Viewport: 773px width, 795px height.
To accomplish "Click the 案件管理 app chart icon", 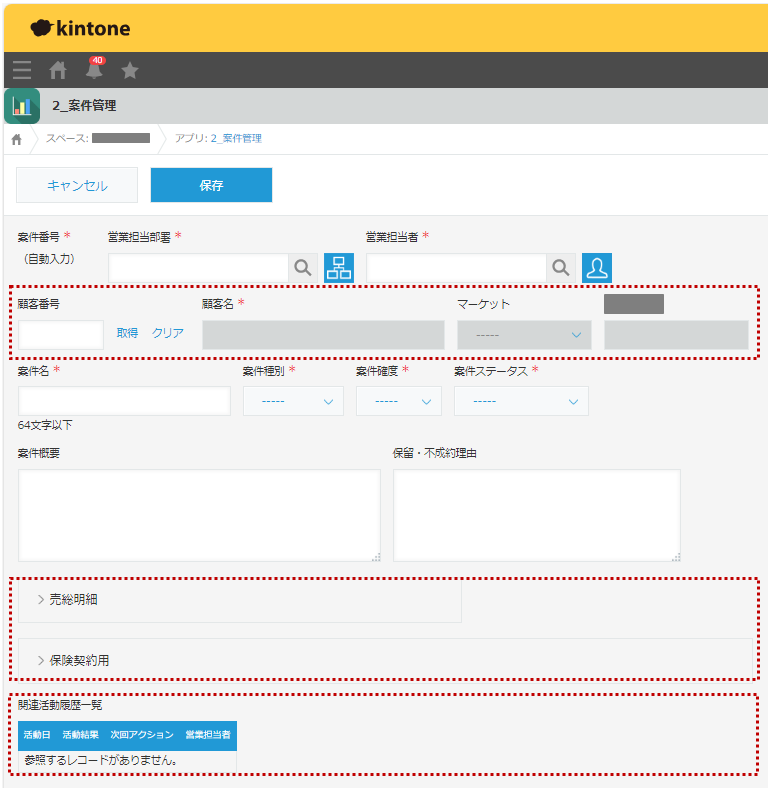I will (22, 106).
